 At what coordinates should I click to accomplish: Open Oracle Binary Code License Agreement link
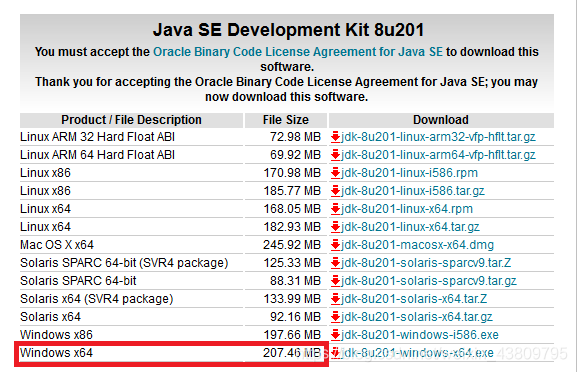298,52
